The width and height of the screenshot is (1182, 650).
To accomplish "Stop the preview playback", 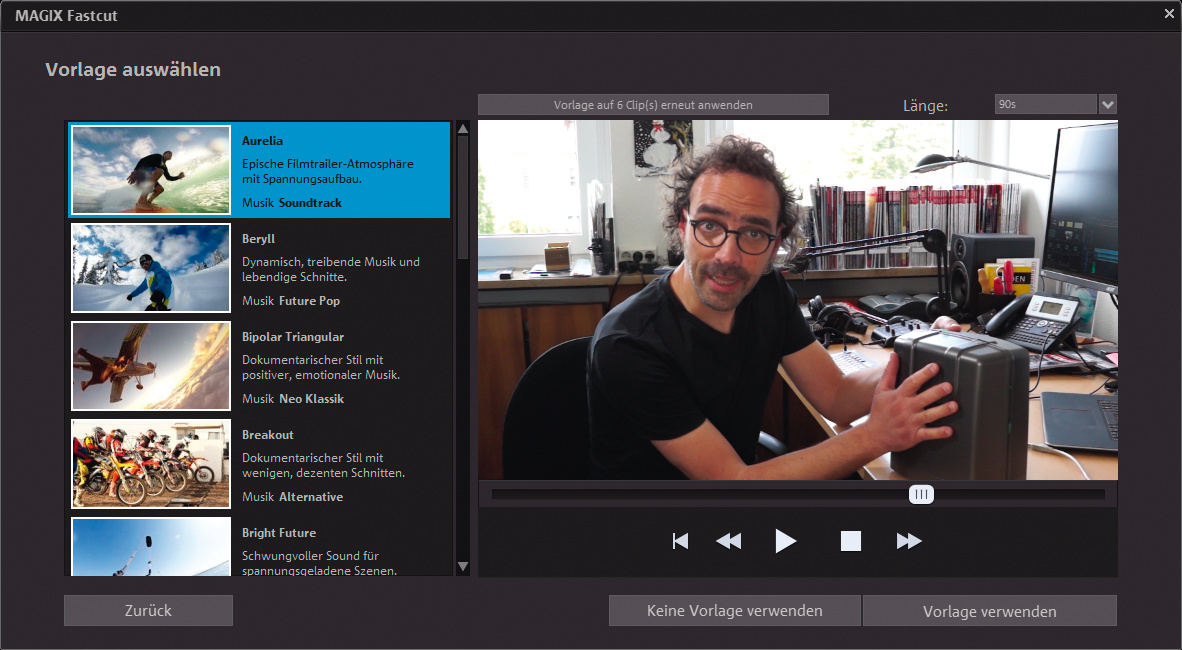I will 850,541.
